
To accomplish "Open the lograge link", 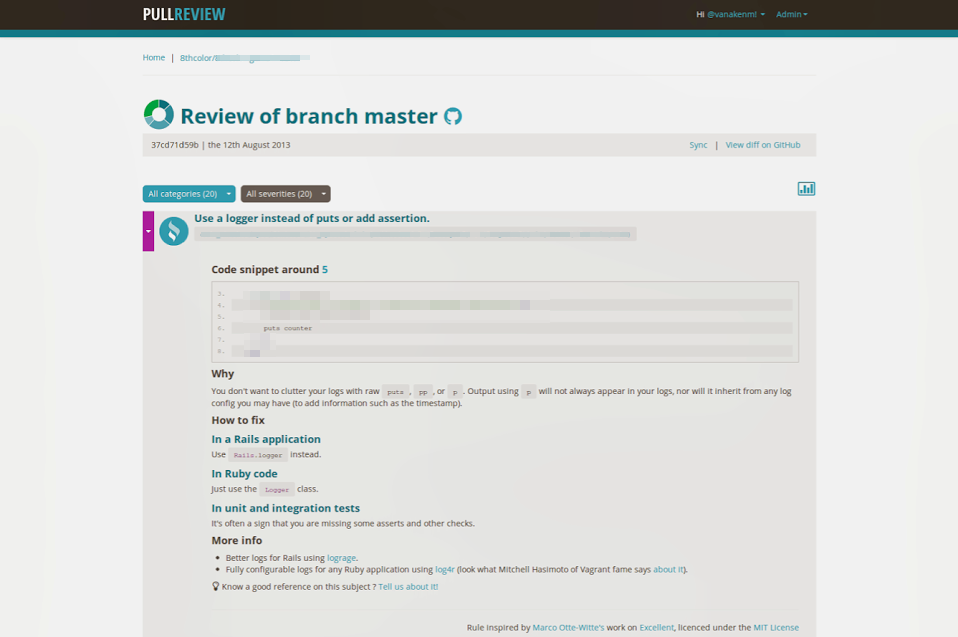I will pyautogui.click(x=341, y=558).
